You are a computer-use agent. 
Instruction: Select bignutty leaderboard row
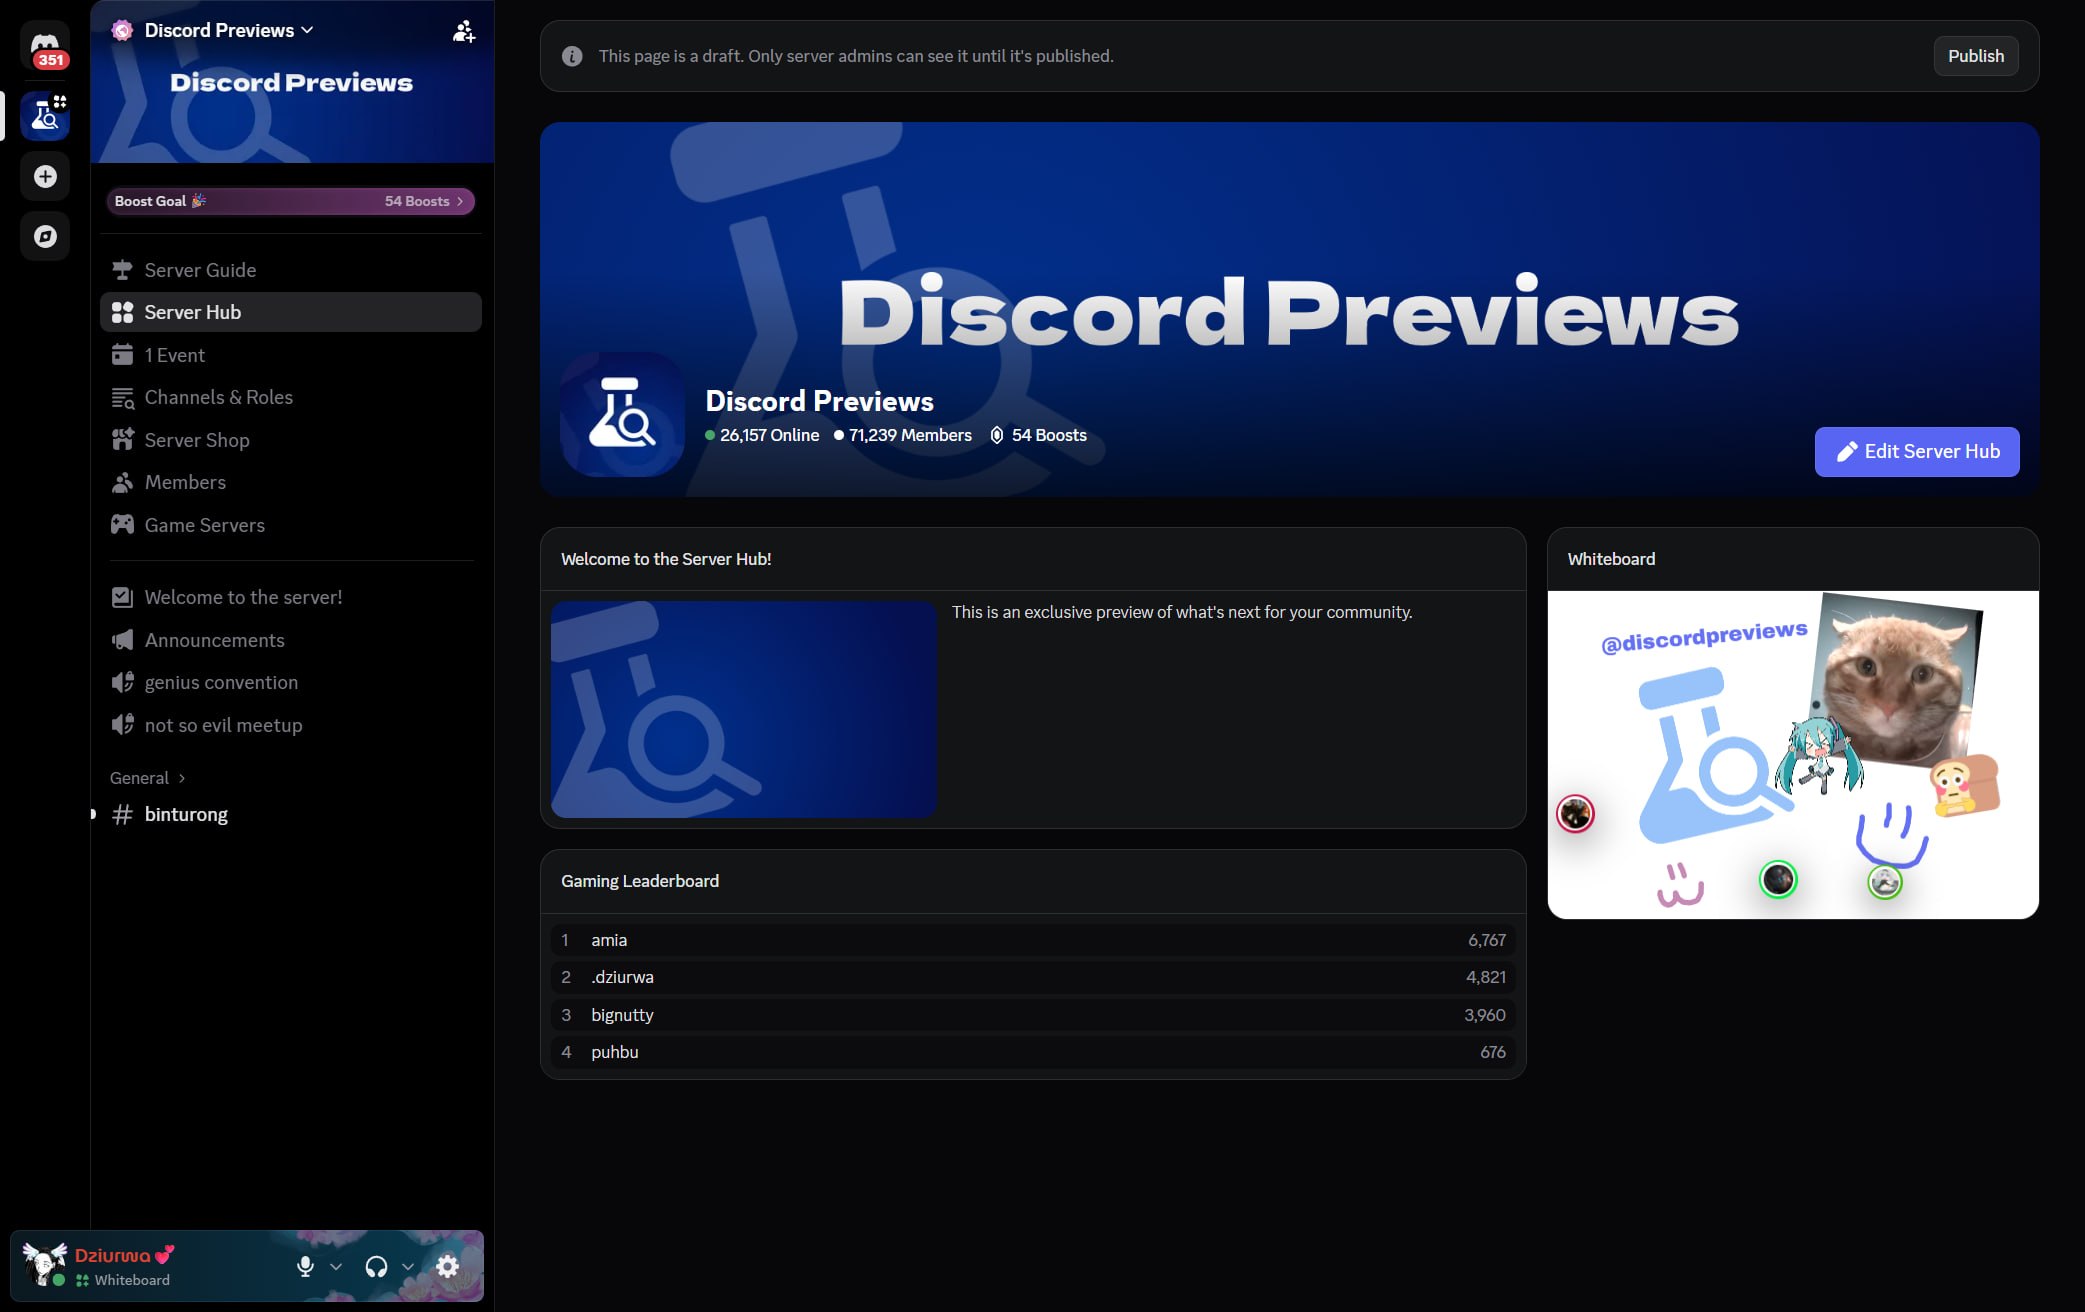point(1032,1015)
